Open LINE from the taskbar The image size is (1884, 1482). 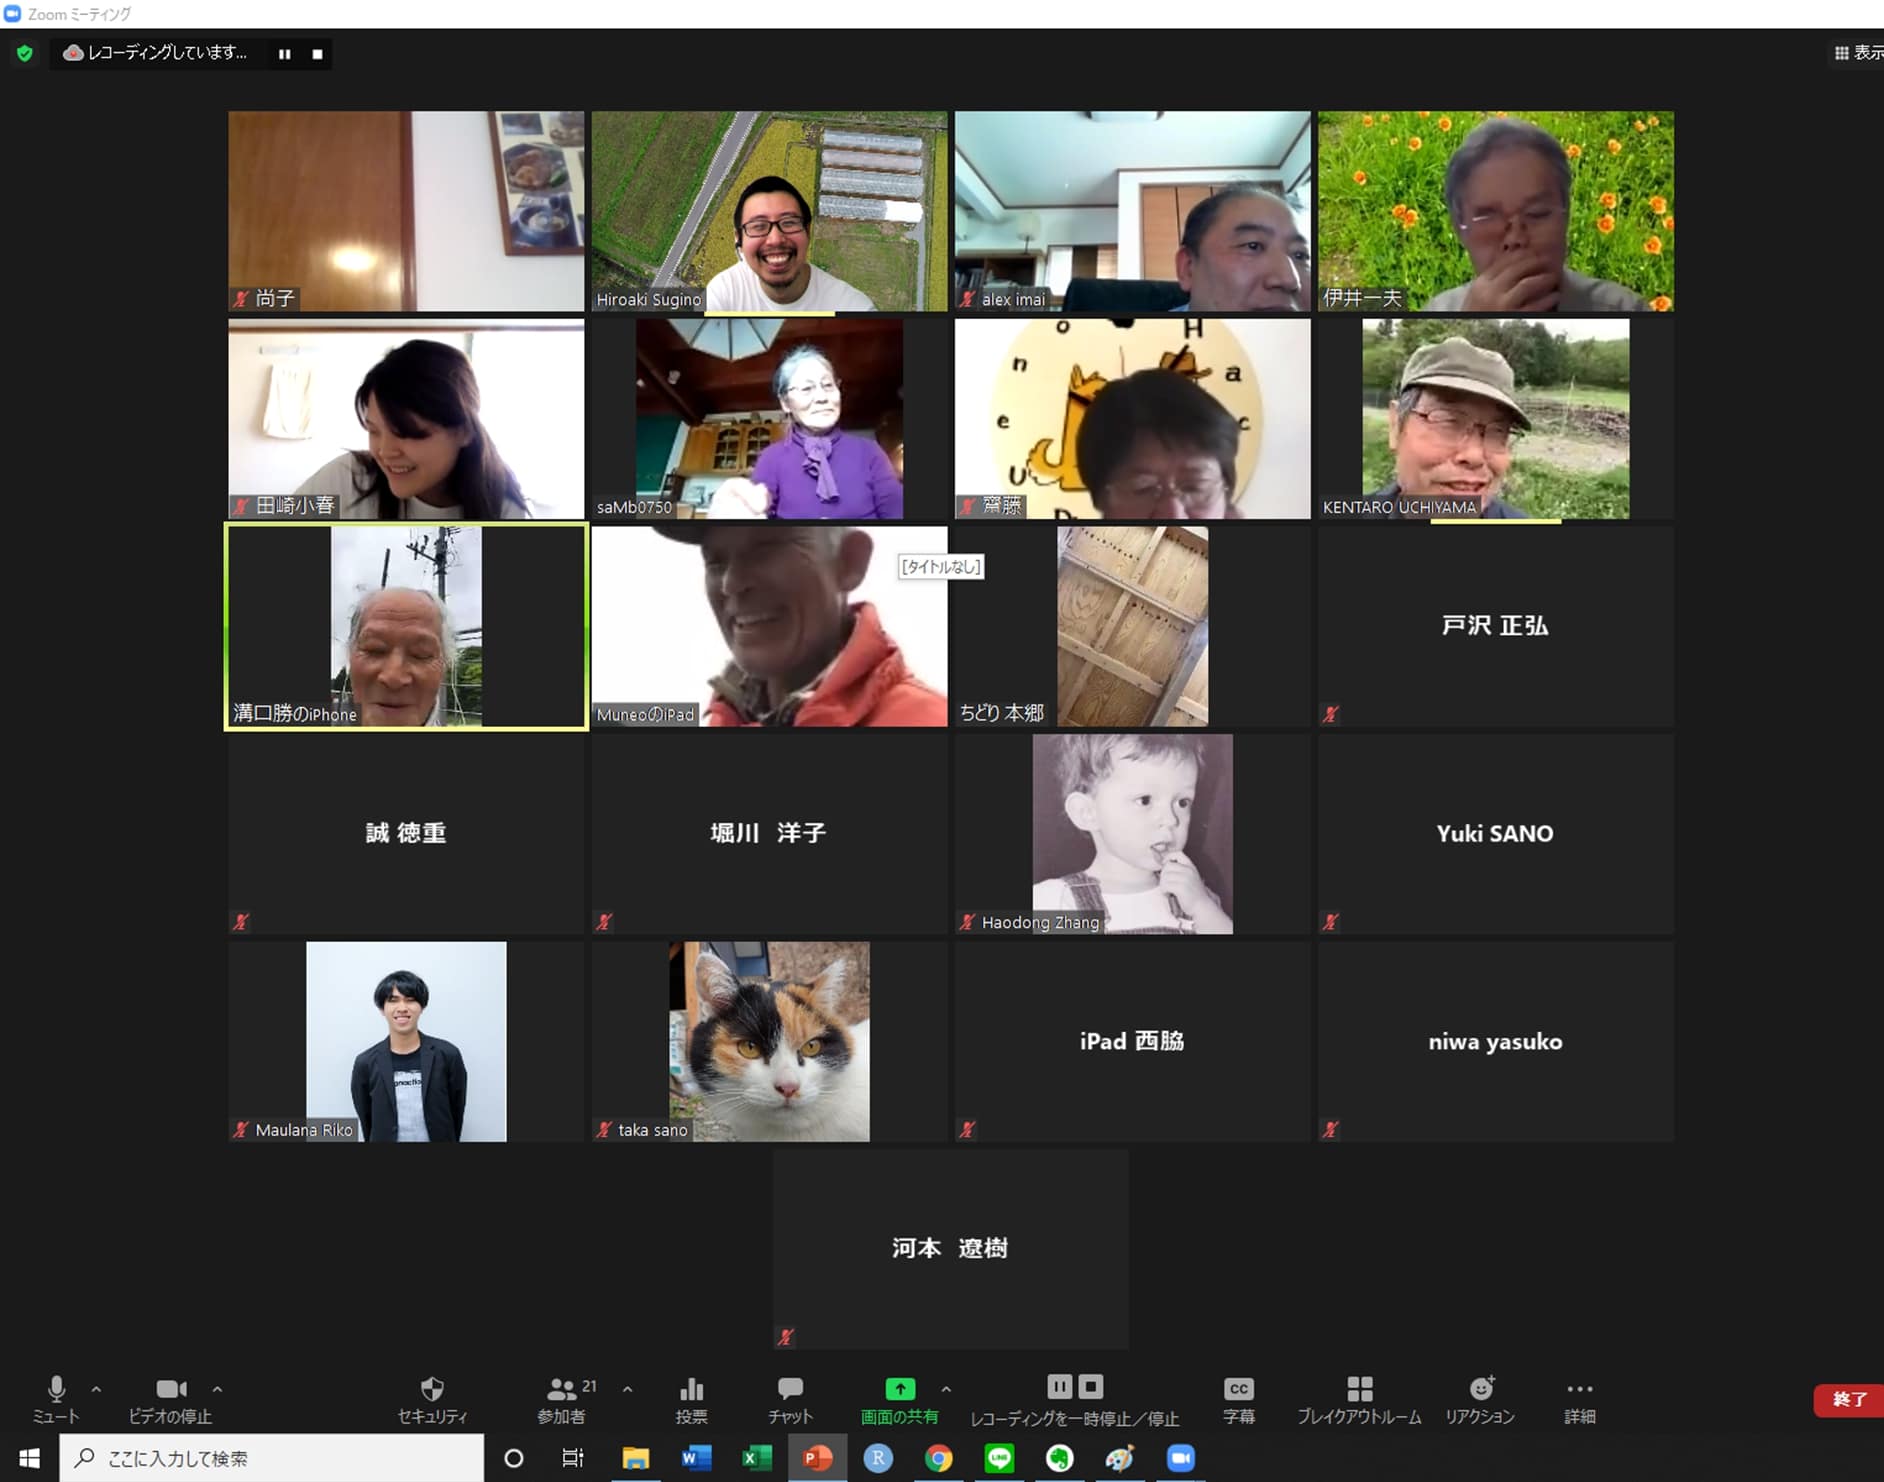pyautogui.click(x=999, y=1458)
